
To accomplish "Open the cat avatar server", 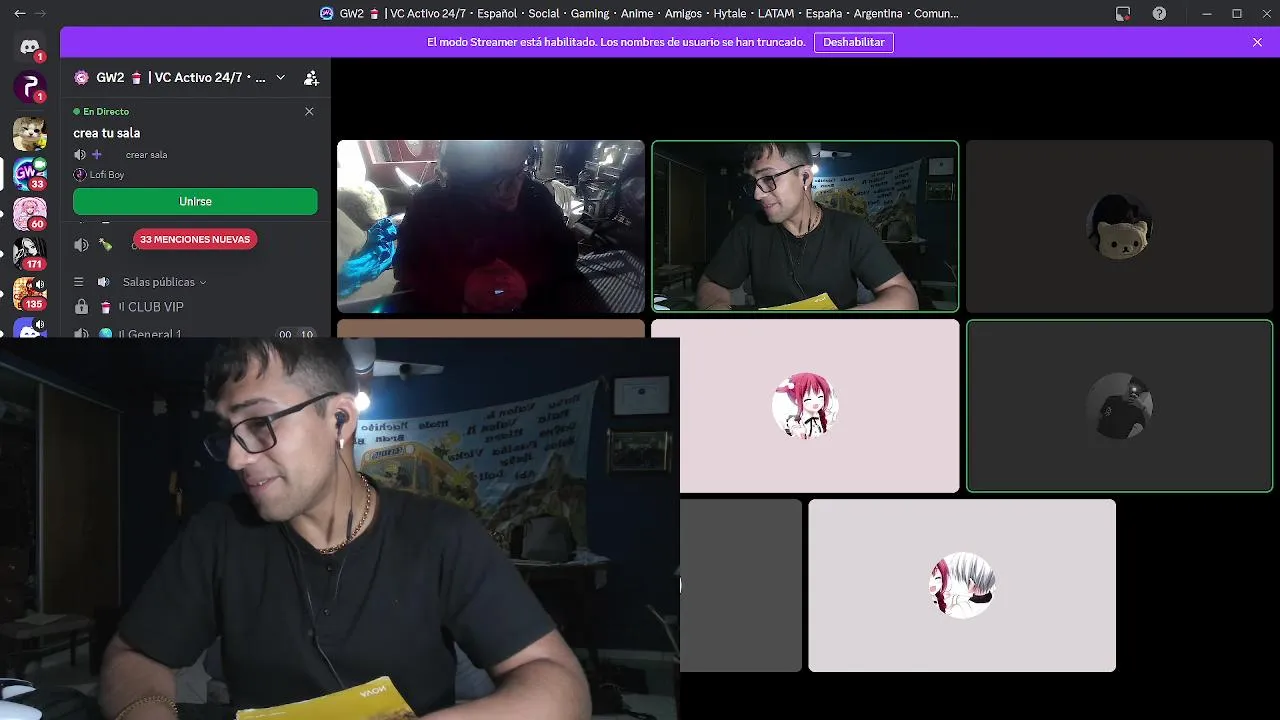I will pyautogui.click(x=30, y=133).
